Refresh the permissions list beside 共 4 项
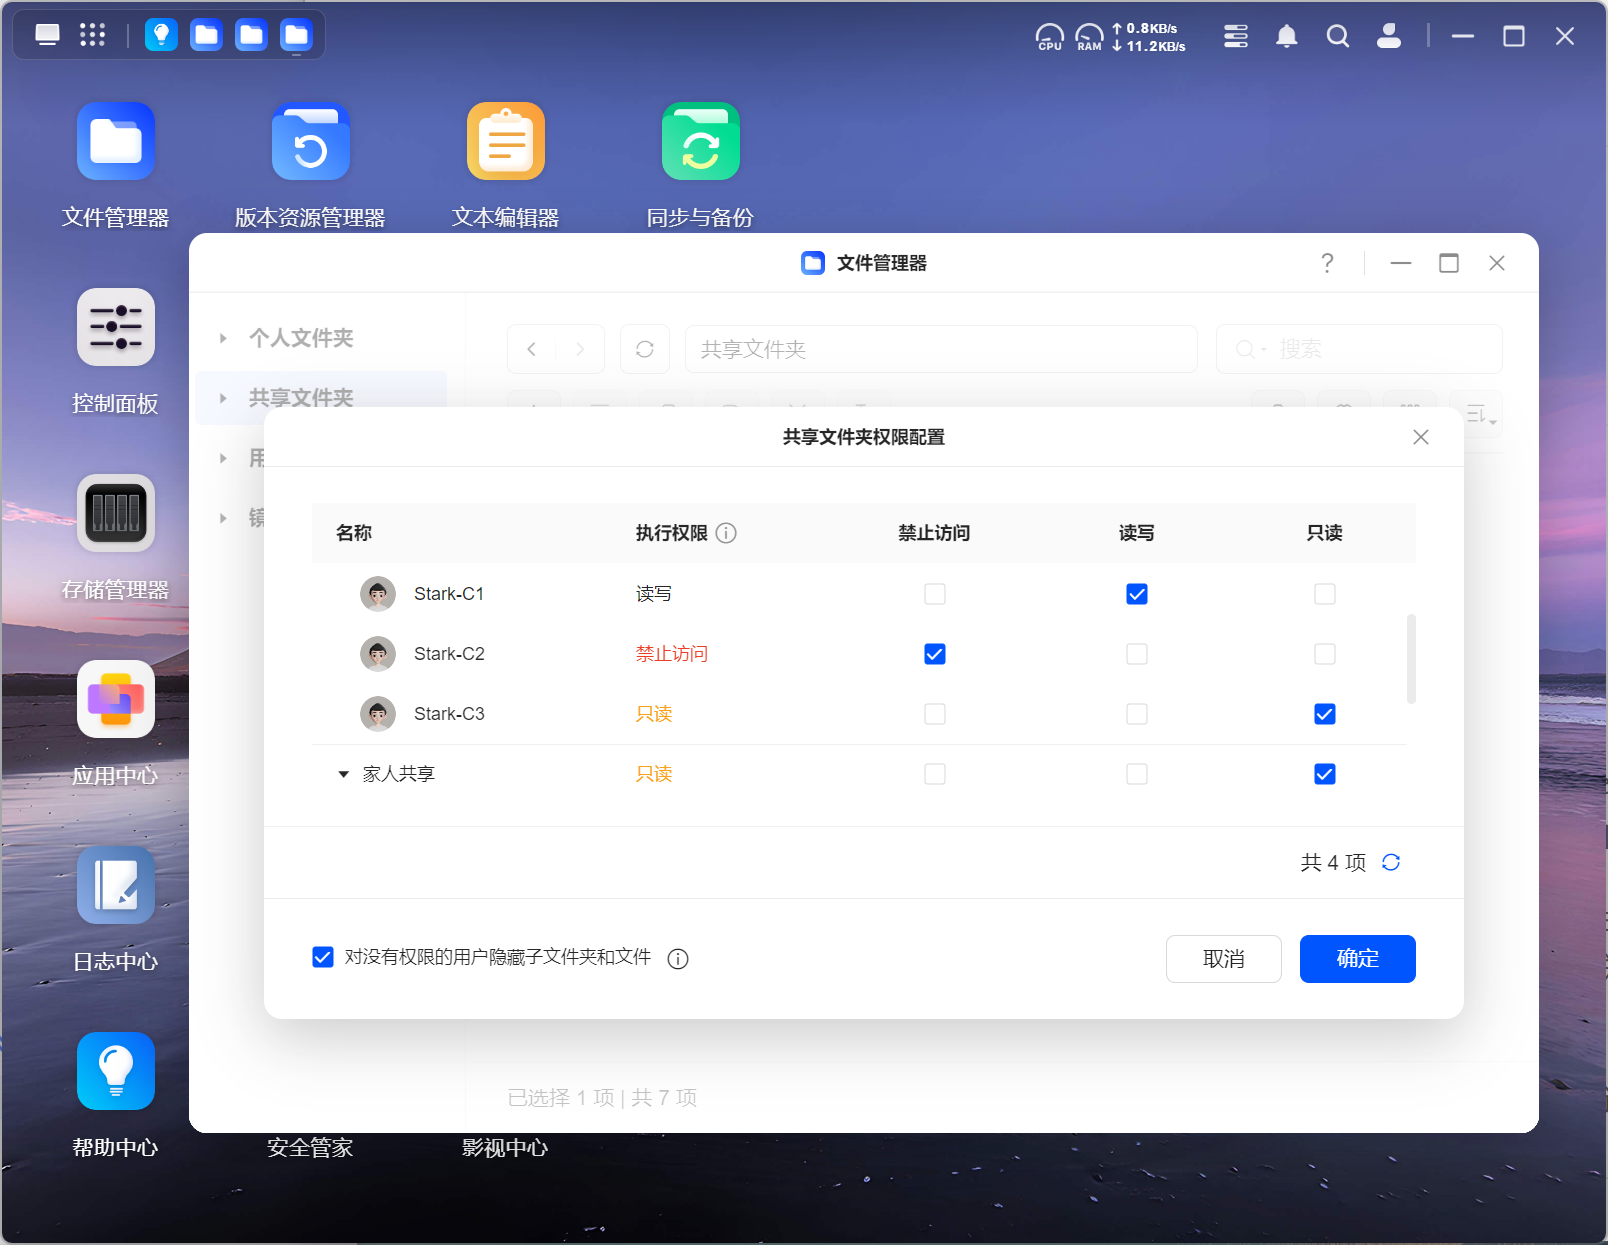Viewport: 1608px width, 1245px height. tap(1391, 862)
